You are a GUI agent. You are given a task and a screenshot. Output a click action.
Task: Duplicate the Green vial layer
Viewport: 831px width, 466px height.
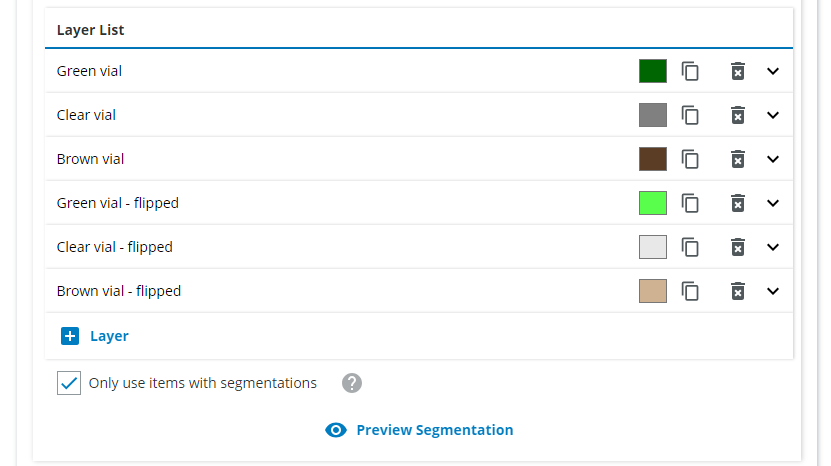click(690, 71)
